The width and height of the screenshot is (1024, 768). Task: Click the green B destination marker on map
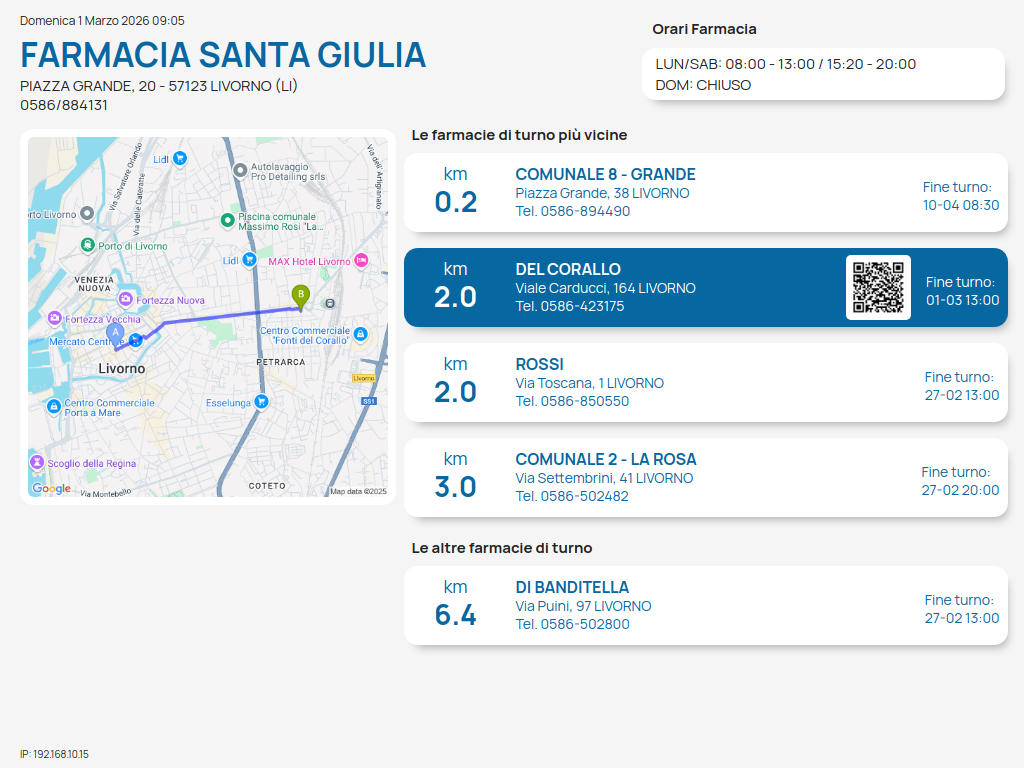point(299,295)
